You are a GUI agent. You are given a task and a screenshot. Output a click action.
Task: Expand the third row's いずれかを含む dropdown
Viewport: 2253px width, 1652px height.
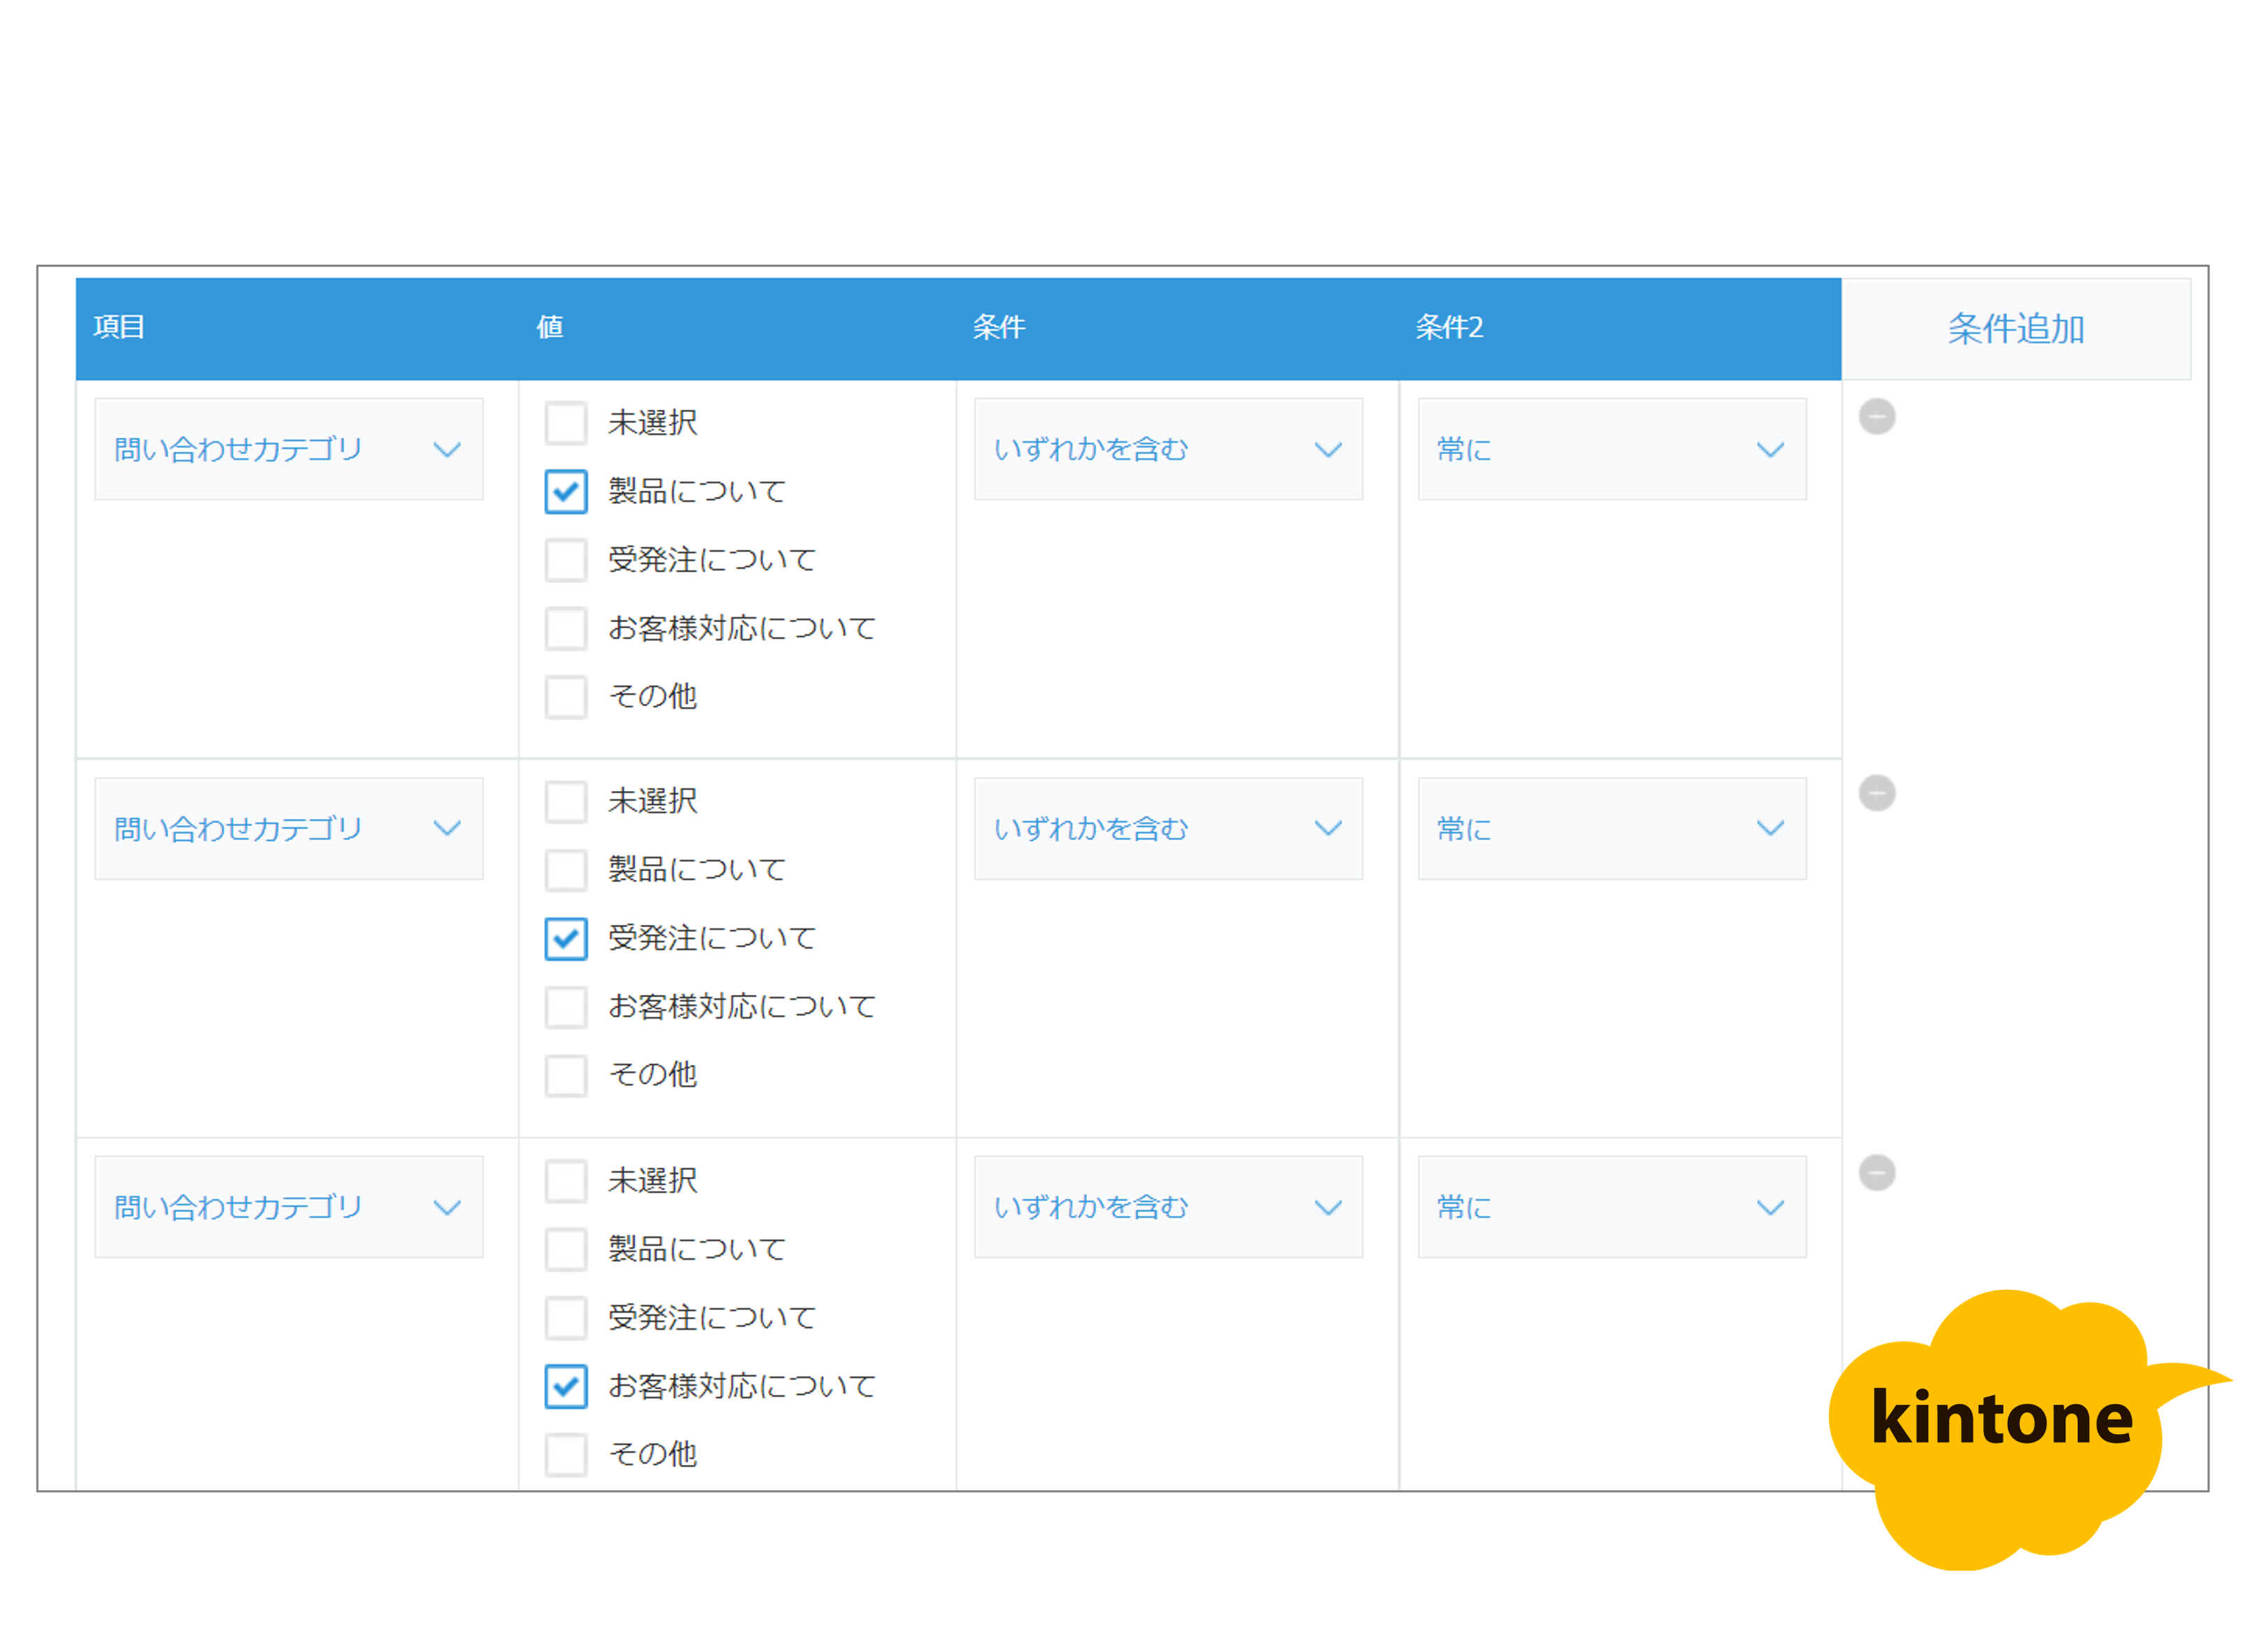pyautogui.click(x=1167, y=1207)
